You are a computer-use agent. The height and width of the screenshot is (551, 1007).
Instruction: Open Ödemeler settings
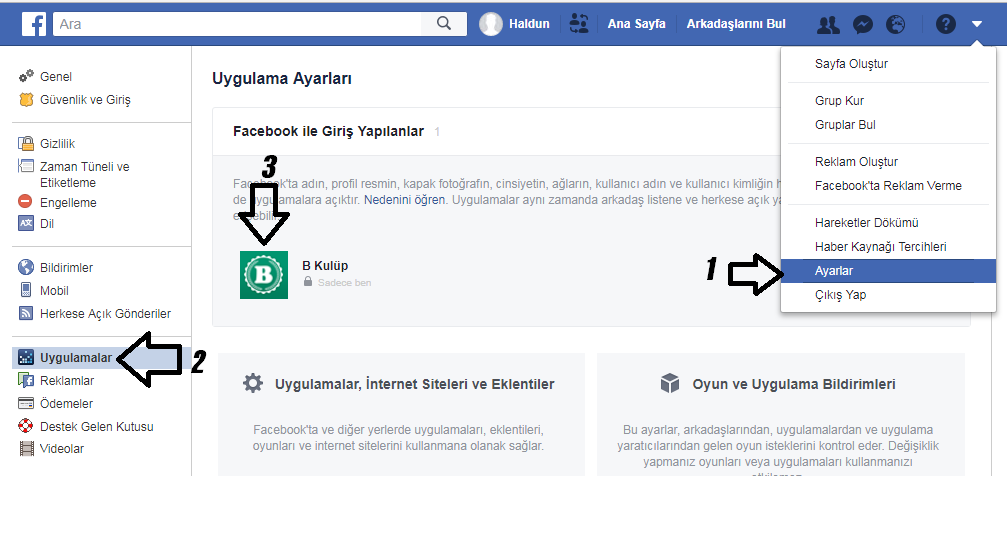(x=66, y=403)
